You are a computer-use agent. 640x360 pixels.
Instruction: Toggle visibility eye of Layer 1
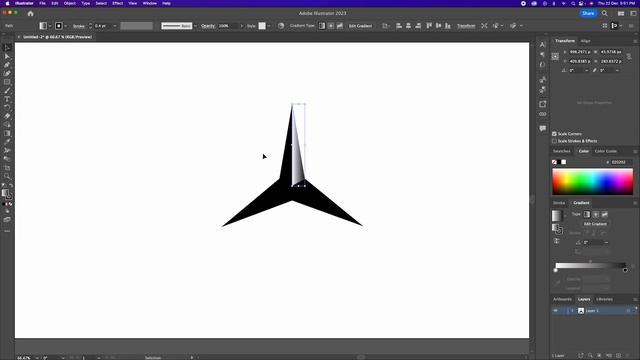556,311
